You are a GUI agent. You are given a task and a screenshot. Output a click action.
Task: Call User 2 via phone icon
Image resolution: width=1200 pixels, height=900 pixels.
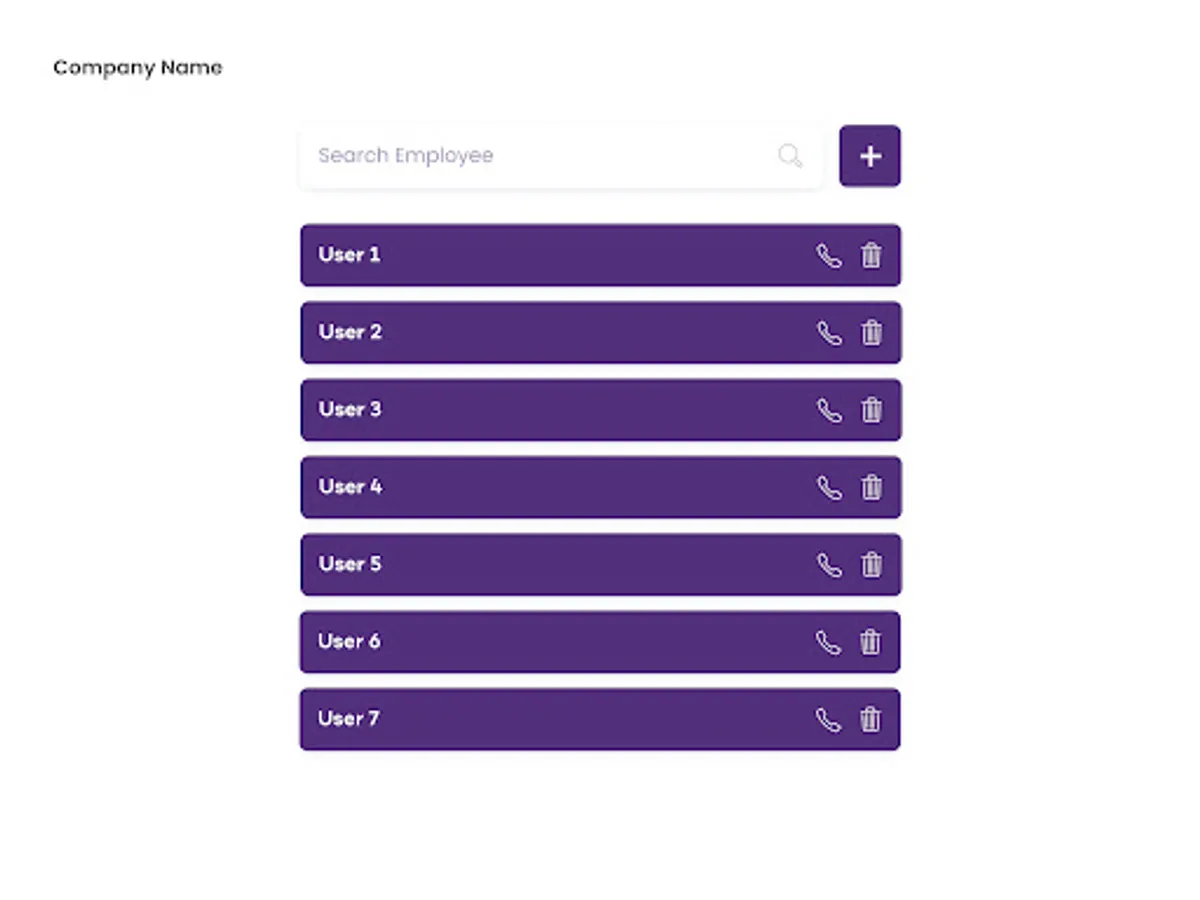point(829,333)
